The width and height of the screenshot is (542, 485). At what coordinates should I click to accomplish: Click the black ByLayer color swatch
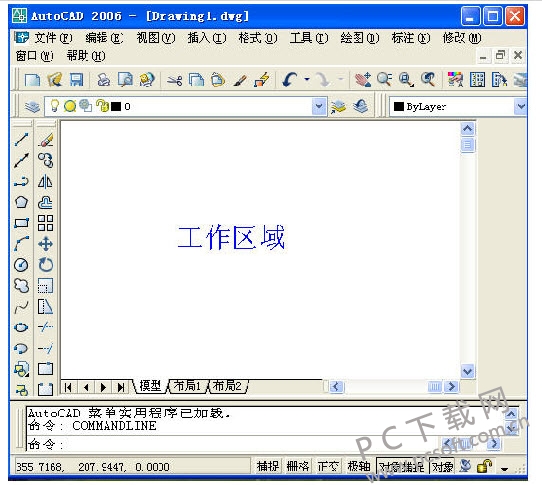pos(399,106)
